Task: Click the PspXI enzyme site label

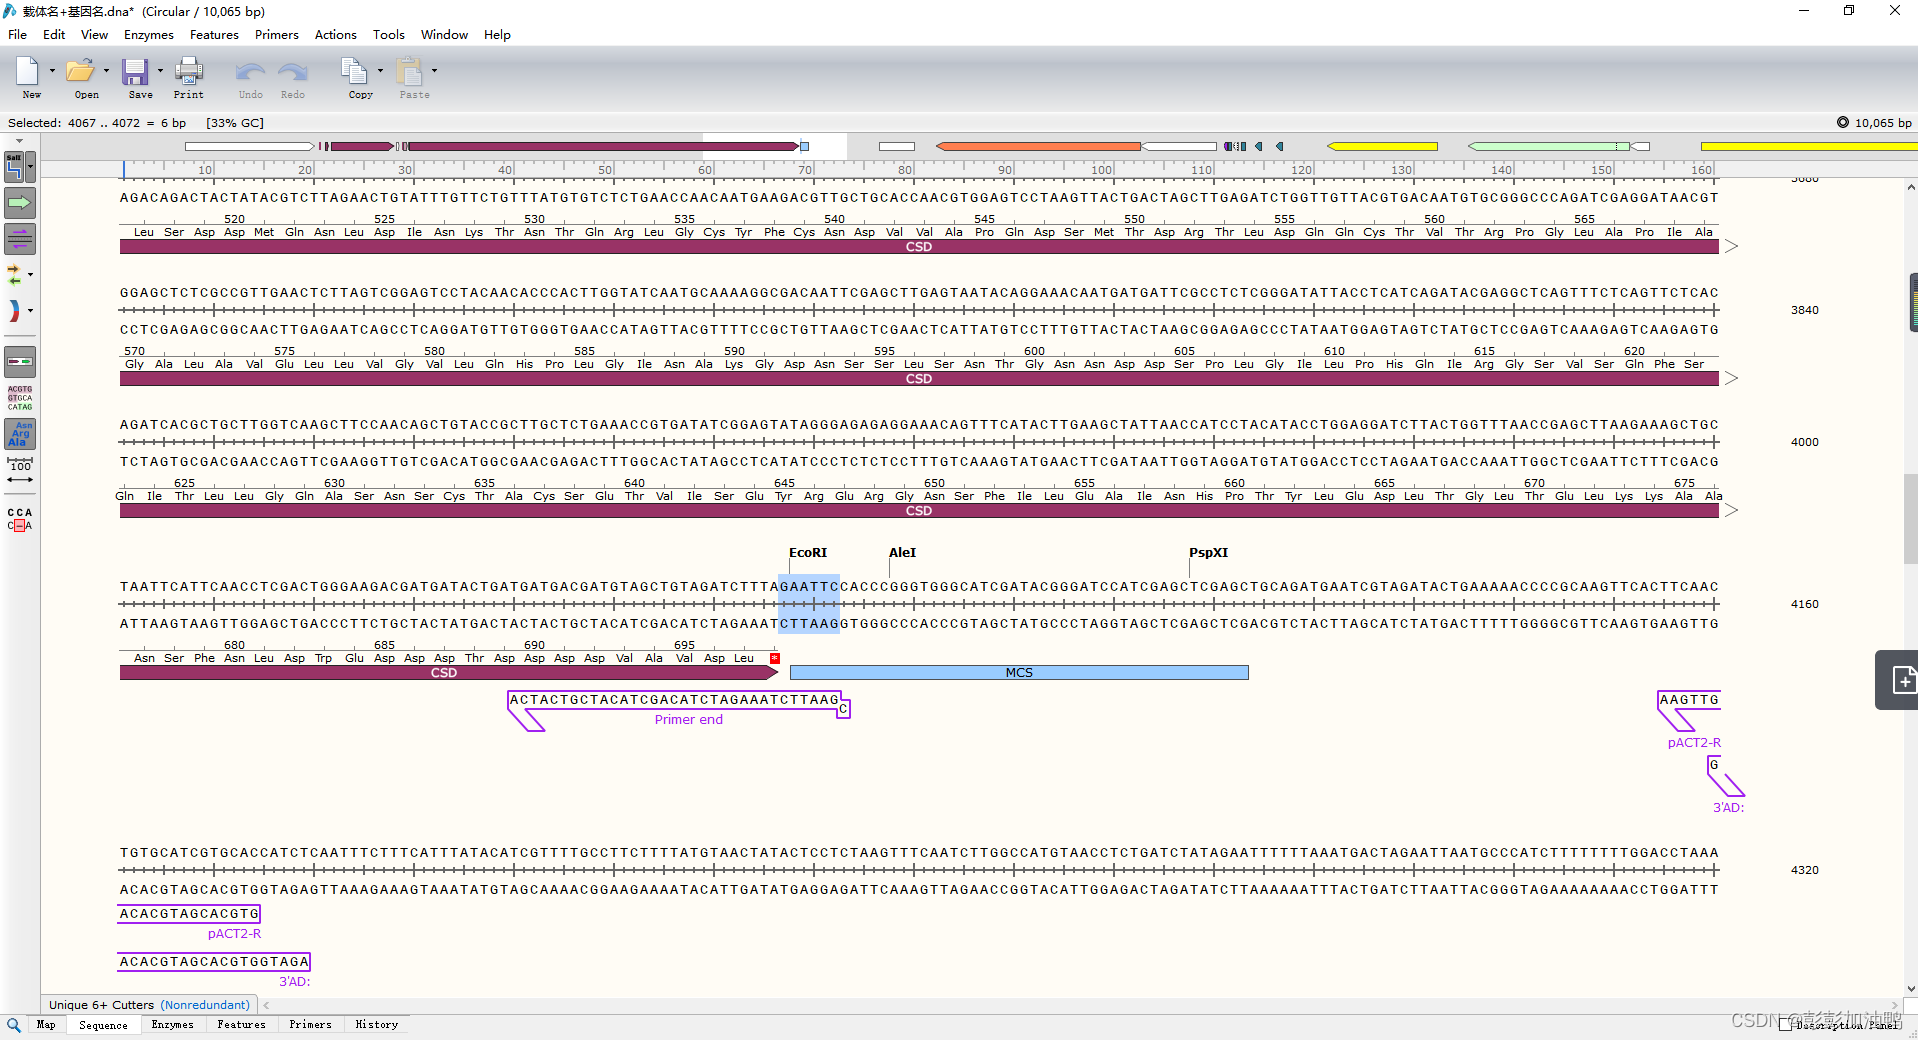Action: coord(1208,553)
